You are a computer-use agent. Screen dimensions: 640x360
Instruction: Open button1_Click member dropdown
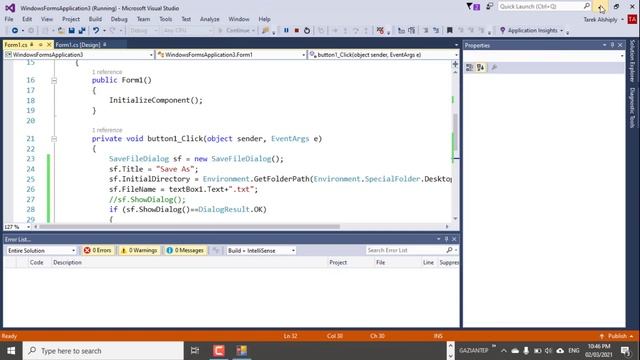coord(384,55)
